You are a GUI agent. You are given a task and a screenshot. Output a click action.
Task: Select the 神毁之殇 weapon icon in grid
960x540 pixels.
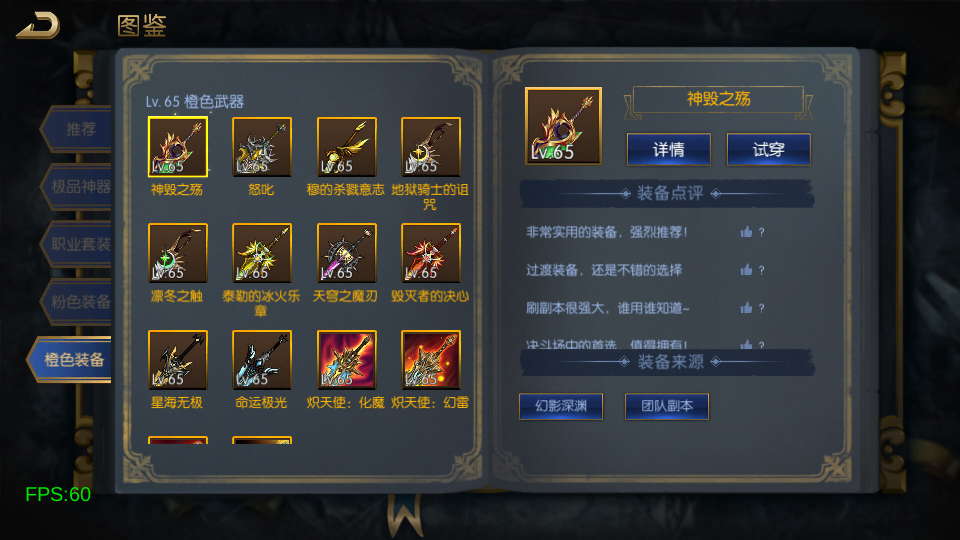point(178,147)
